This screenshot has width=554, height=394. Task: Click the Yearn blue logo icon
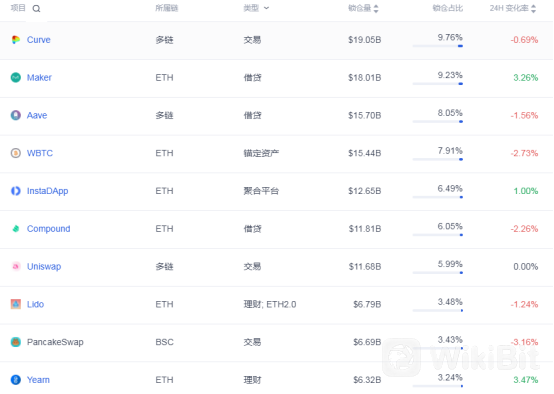point(16,380)
